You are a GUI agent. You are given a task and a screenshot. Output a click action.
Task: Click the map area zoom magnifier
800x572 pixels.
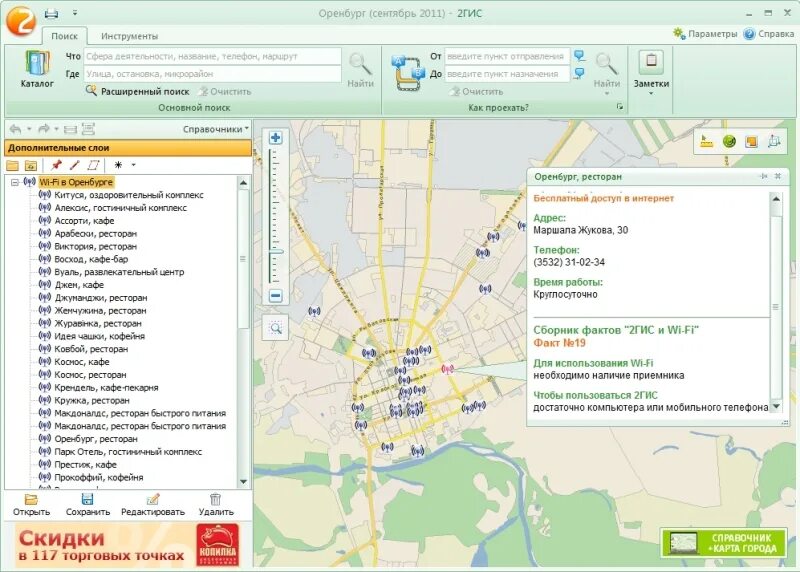pos(276,328)
